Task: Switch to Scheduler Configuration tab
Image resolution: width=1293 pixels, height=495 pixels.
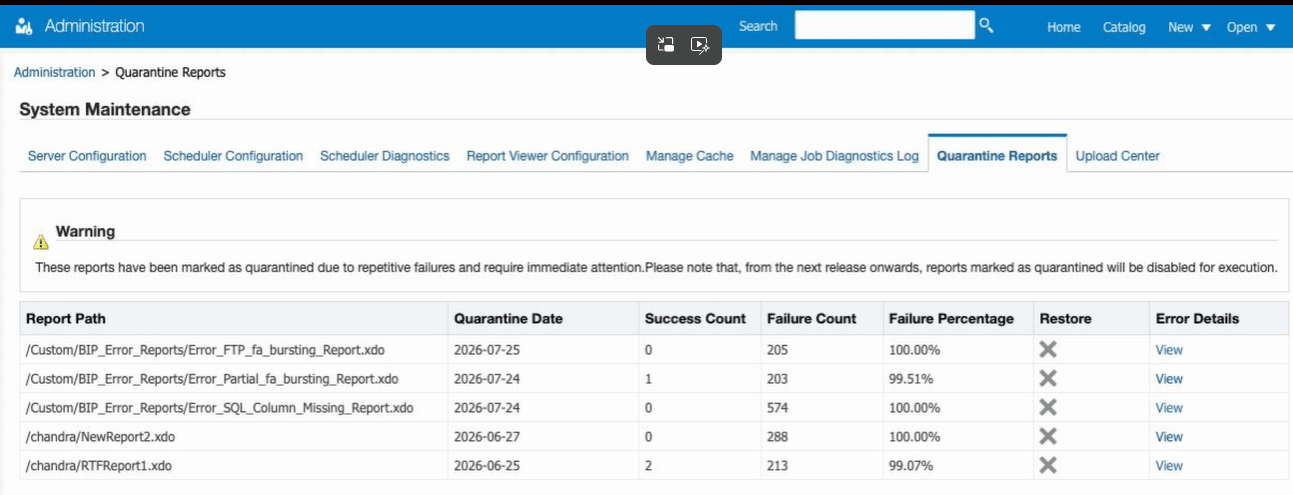Action: click(233, 156)
